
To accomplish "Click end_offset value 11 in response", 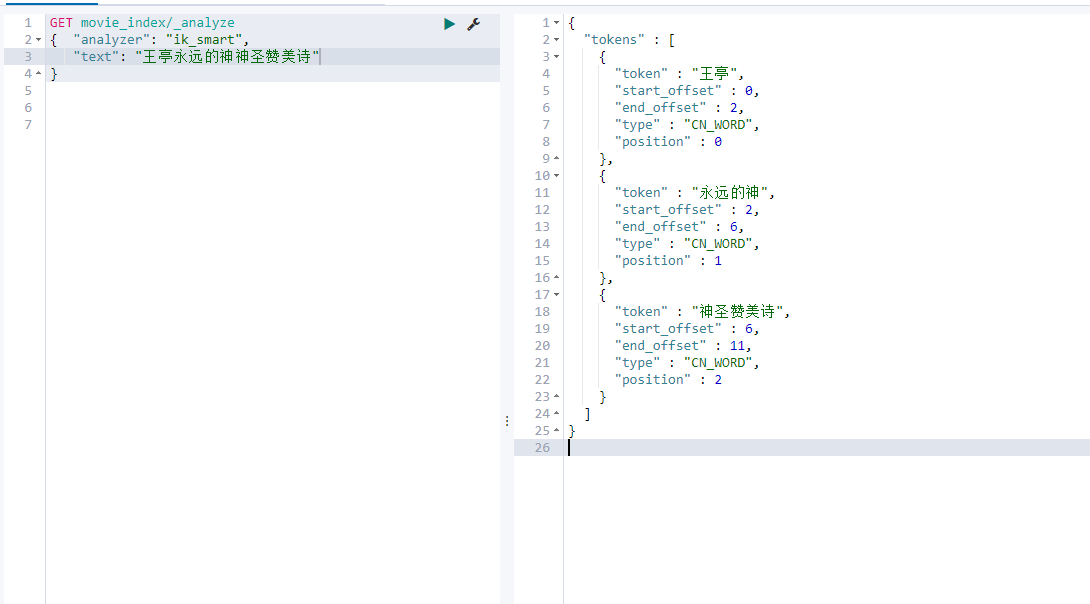I will 737,345.
